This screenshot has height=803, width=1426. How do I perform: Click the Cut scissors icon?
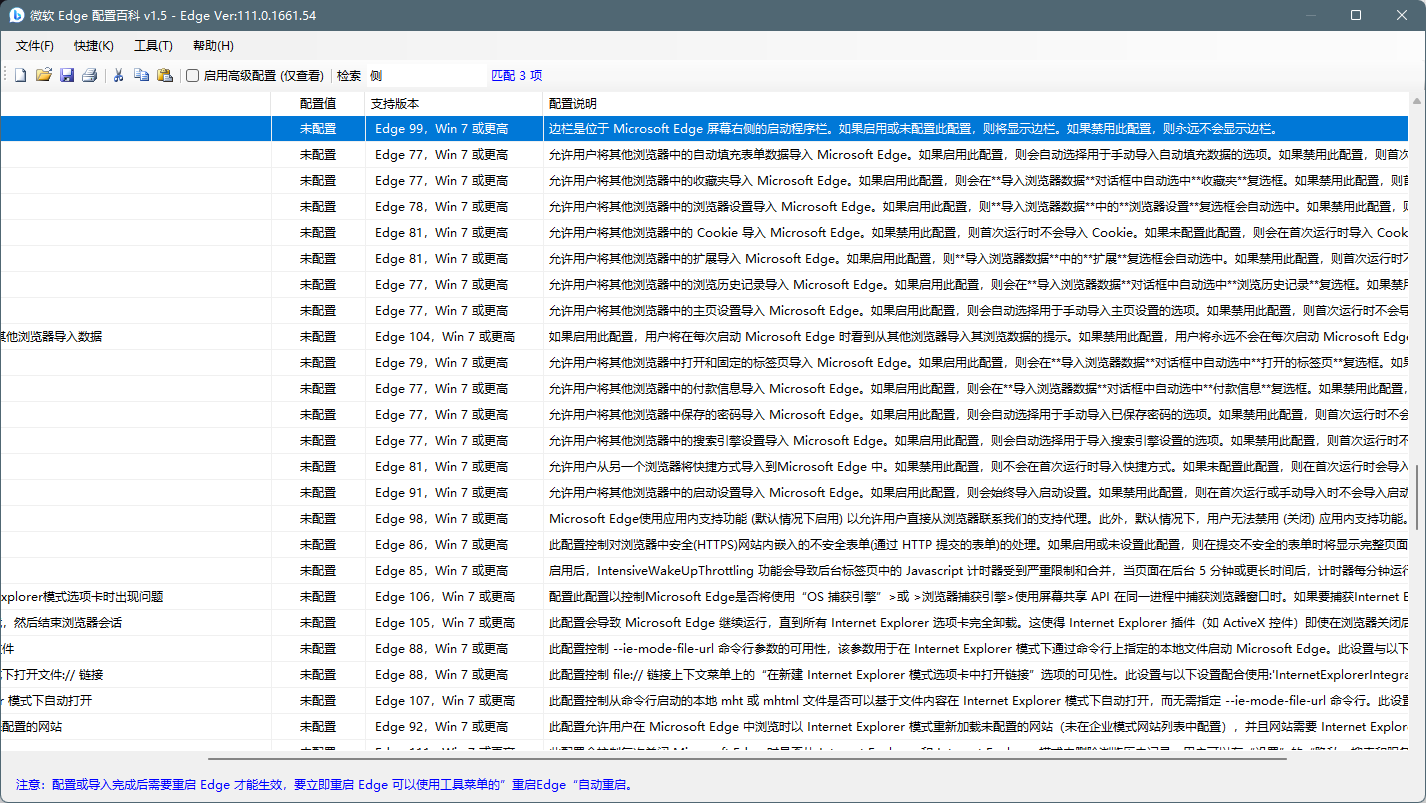pyautogui.click(x=118, y=75)
